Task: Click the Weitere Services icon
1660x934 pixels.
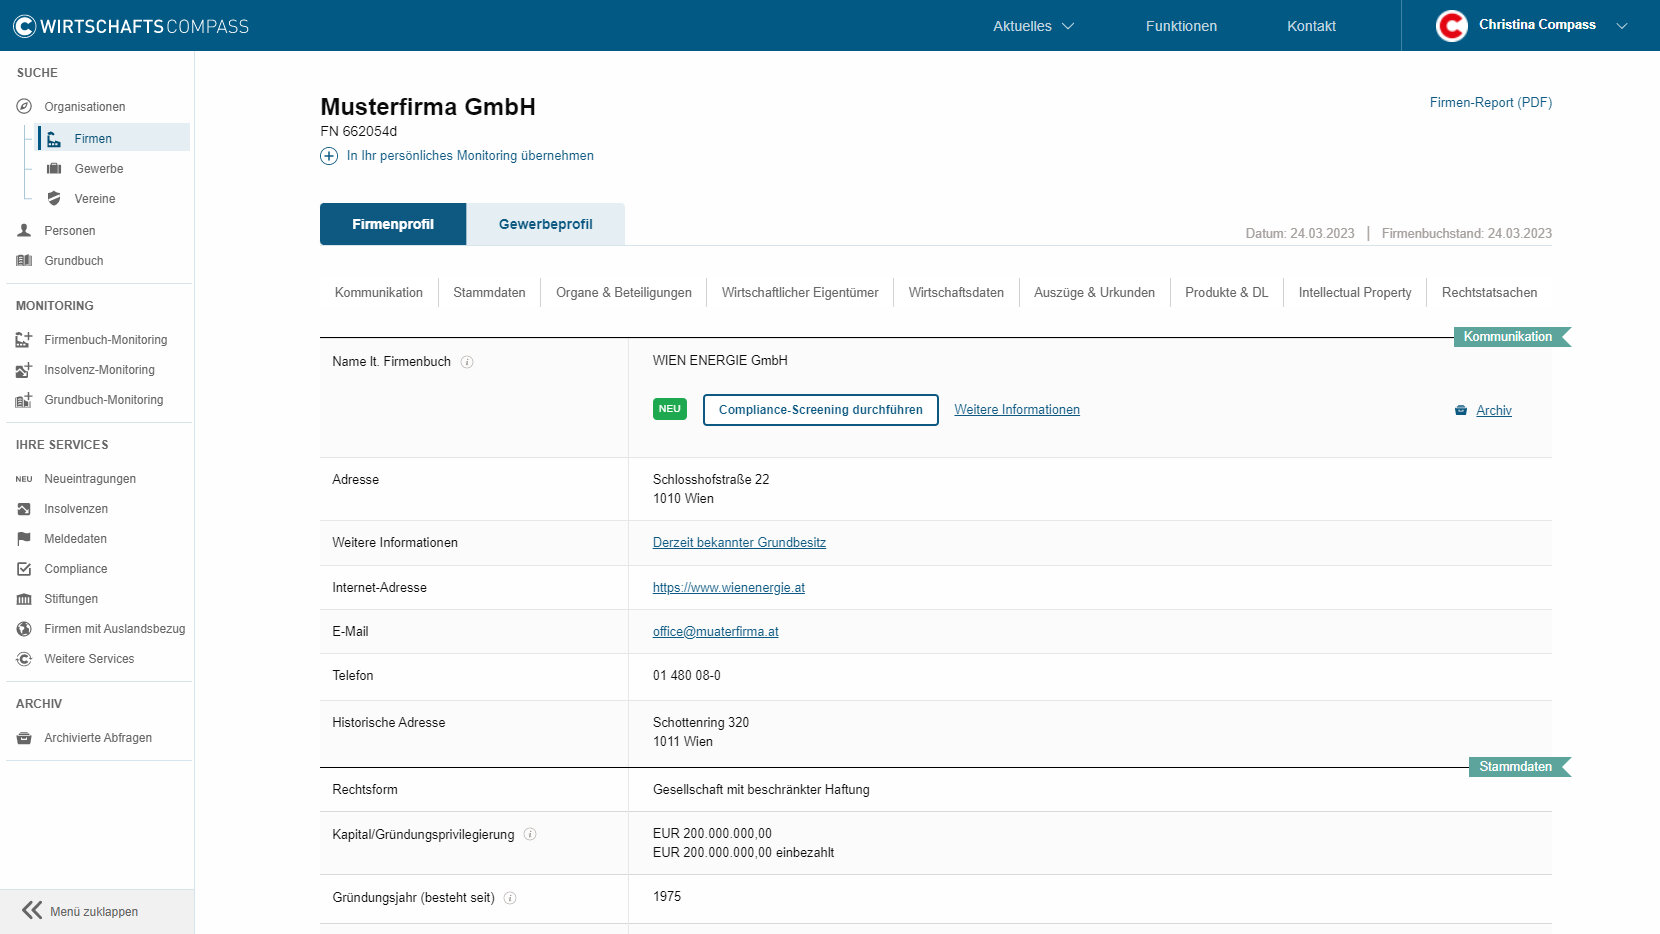Action: pyautogui.click(x=24, y=658)
